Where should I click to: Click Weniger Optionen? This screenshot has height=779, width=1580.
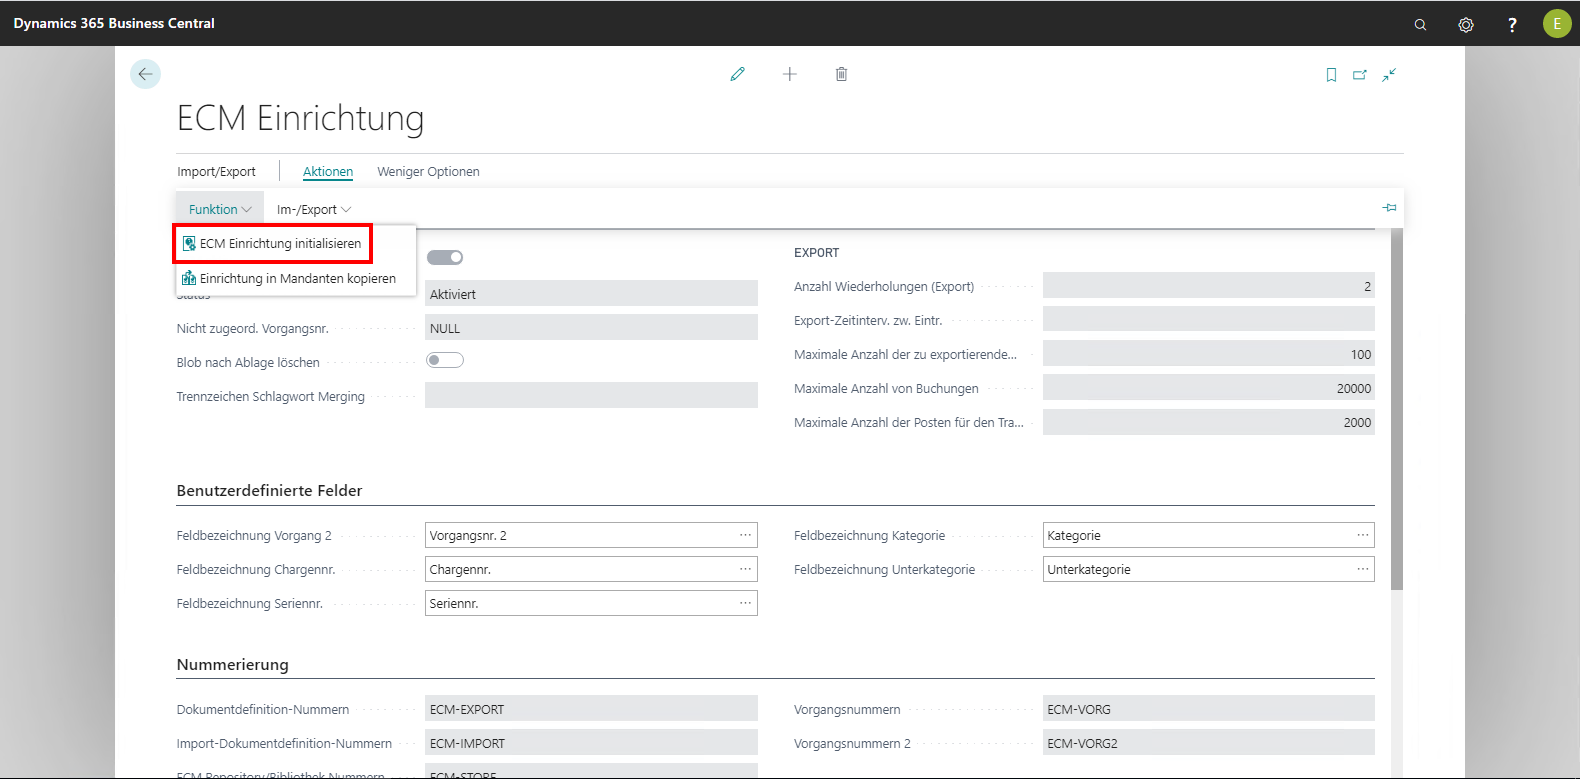pos(428,172)
